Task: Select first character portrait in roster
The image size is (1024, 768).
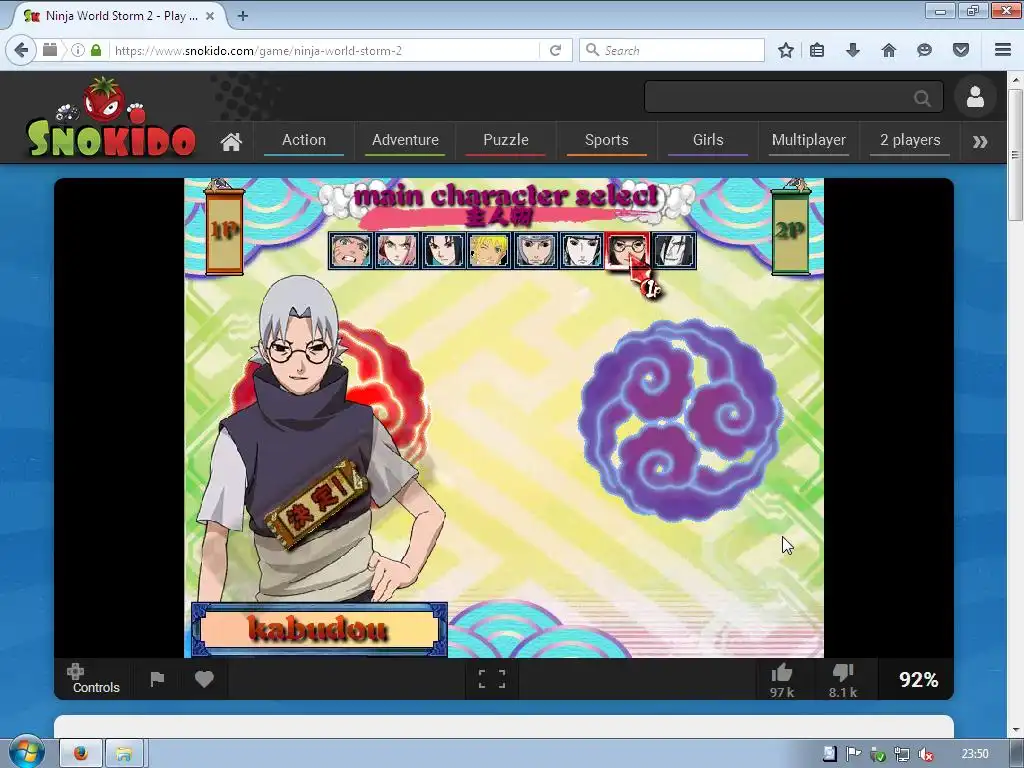Action: tap(351, 250)
